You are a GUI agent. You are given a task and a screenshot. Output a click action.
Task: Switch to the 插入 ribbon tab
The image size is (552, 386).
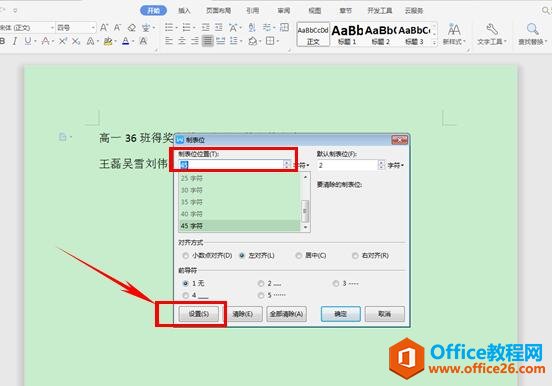pyautogui.click(x=184, y=11)
